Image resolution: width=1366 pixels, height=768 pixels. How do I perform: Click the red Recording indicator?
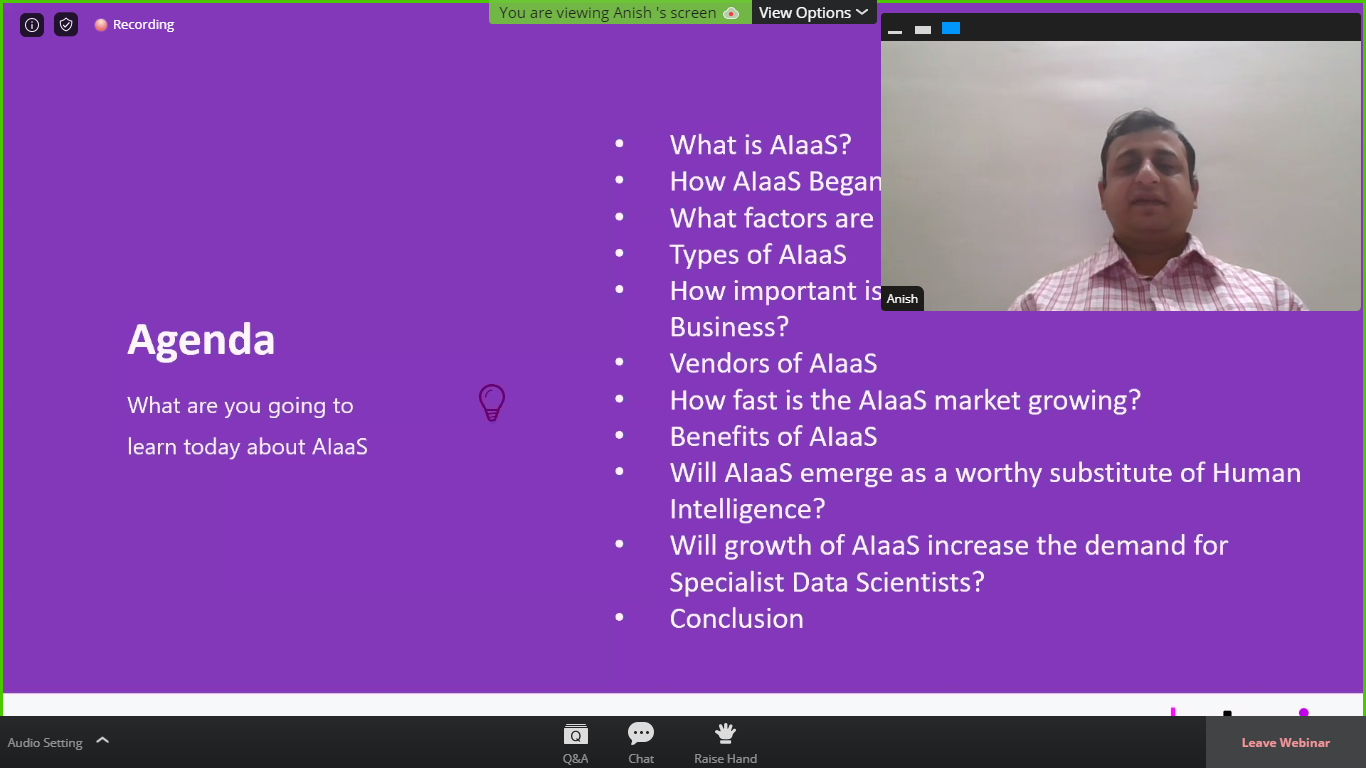[134, 25]
